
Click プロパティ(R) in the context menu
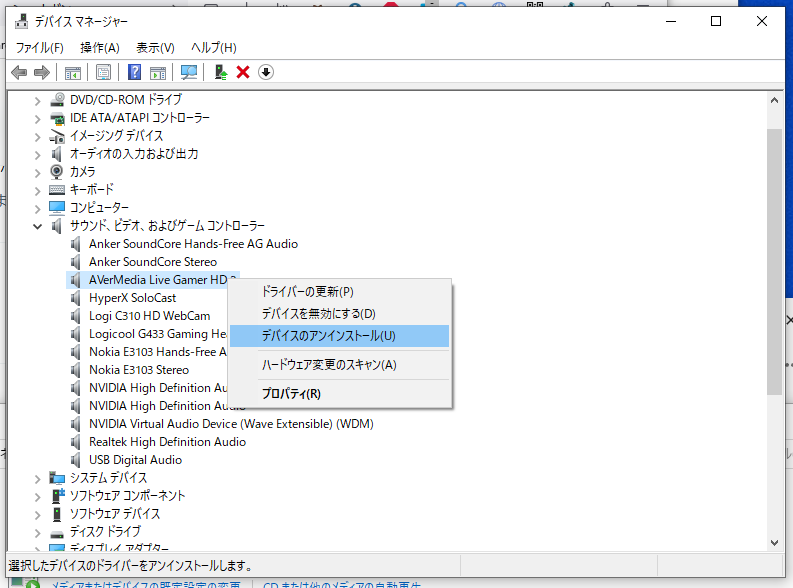tap(291, 394)
